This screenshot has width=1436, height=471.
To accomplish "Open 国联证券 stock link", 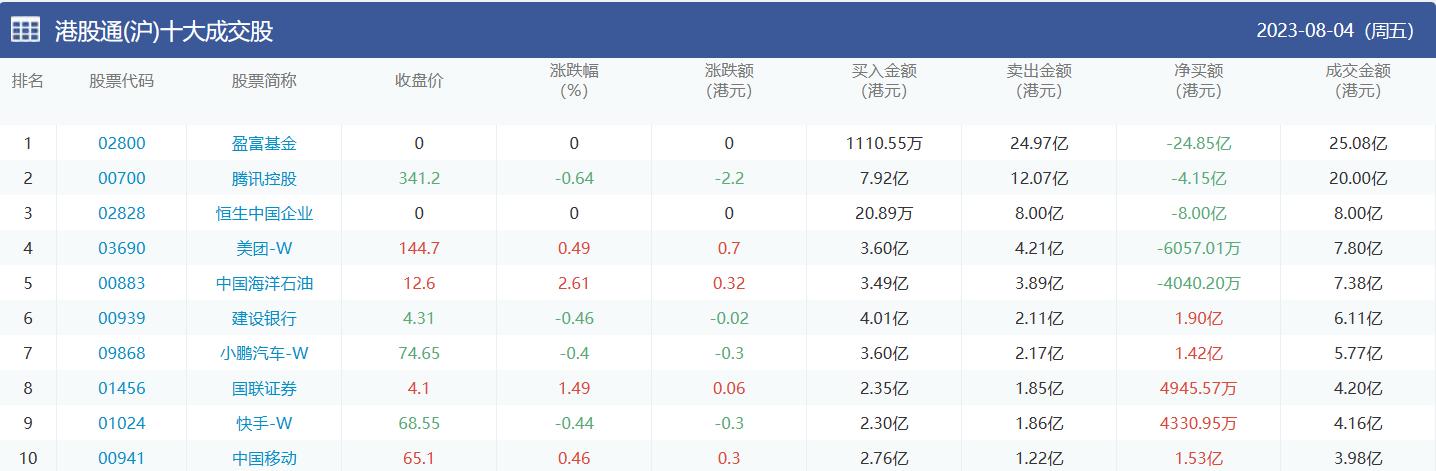I will 264,388.
